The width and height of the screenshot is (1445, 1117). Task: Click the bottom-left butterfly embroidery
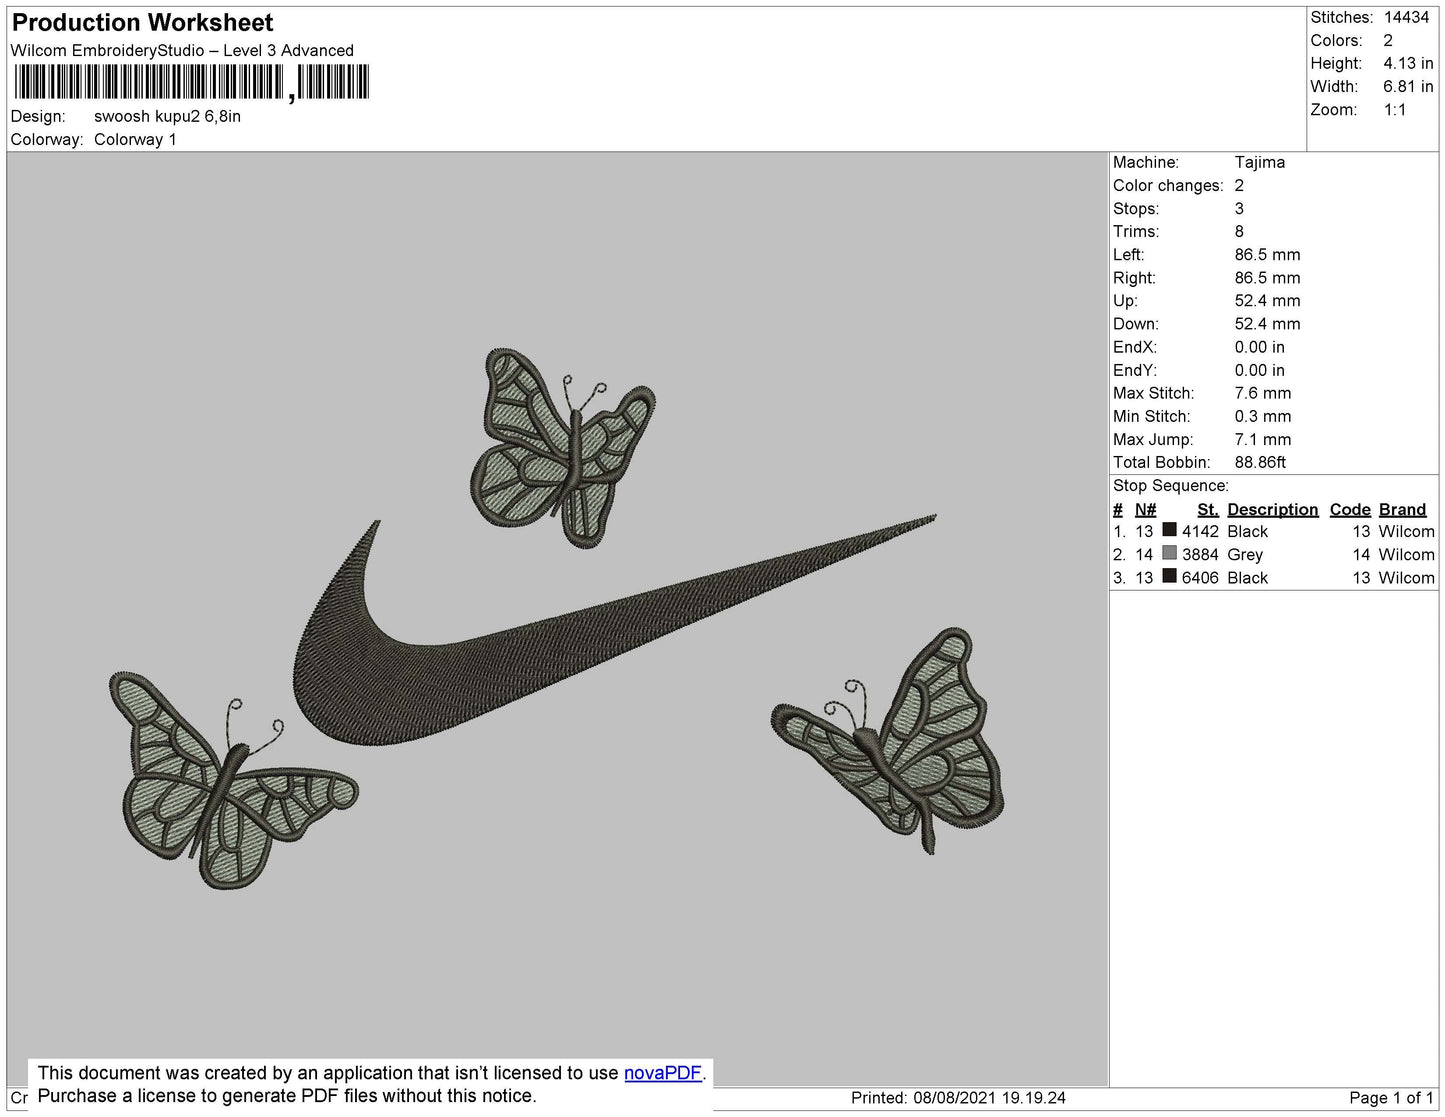(x=232, y=780)
